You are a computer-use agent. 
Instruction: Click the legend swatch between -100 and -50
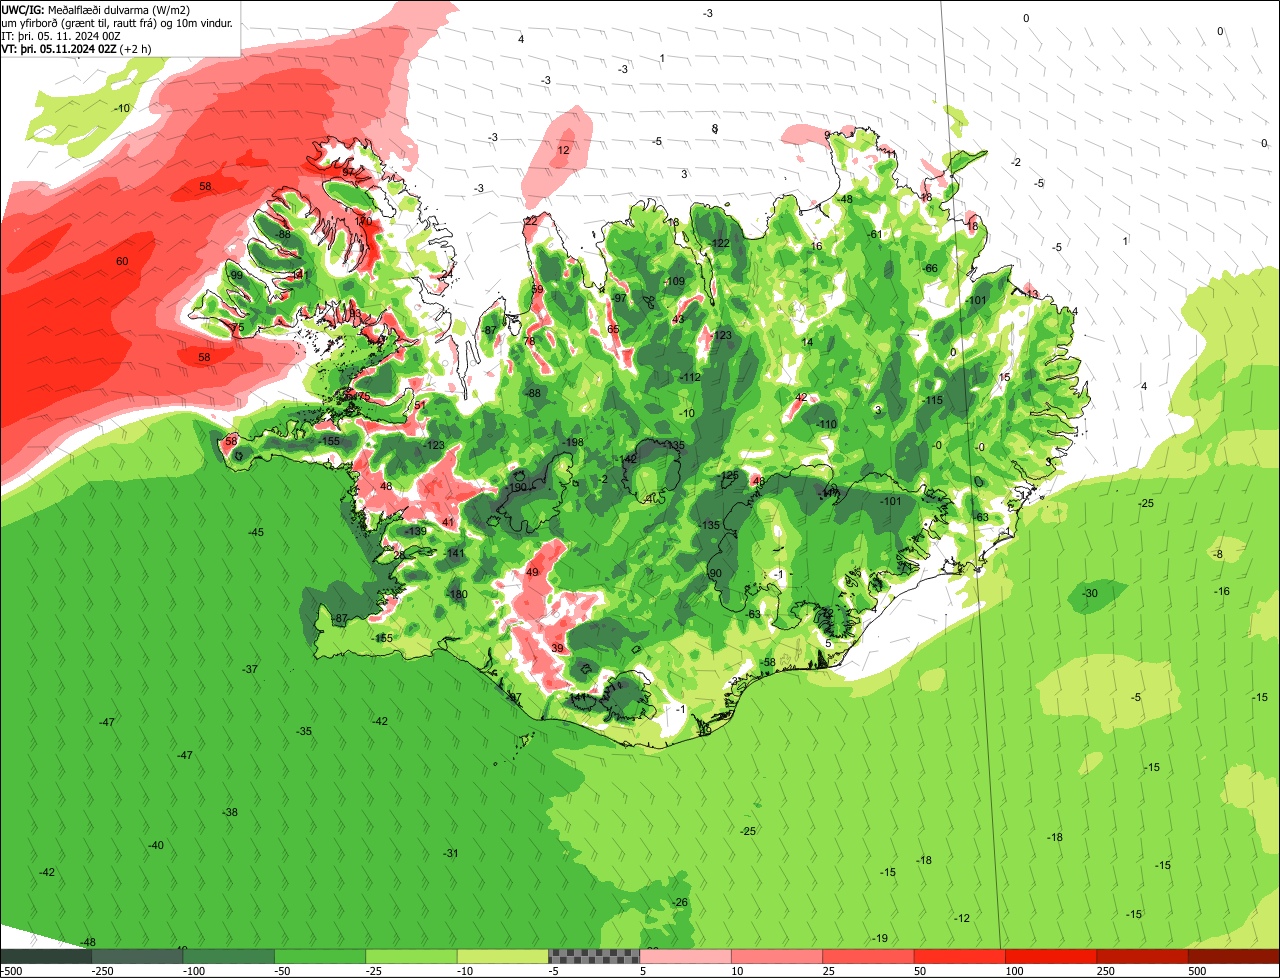228,957
